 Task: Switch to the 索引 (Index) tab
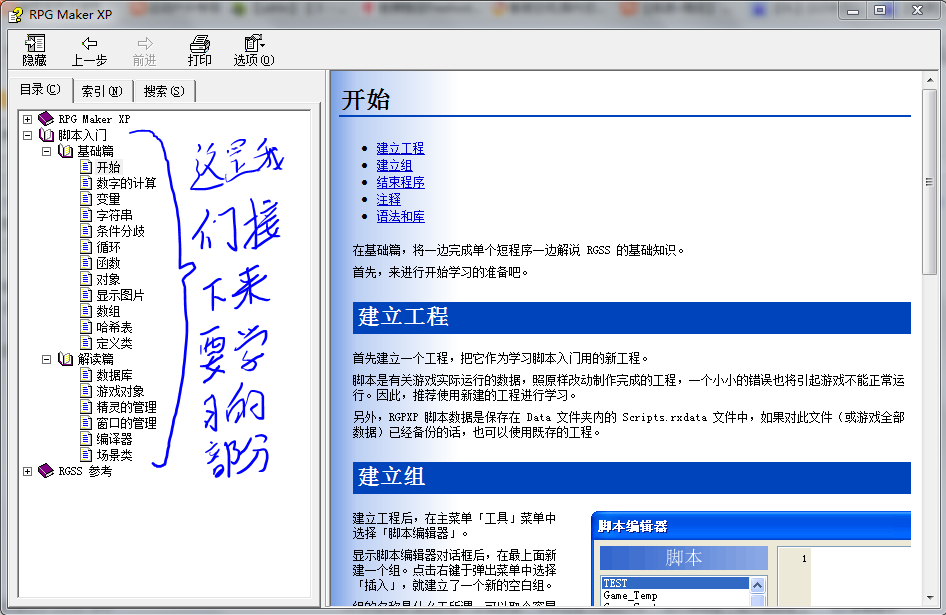(102, 91)
